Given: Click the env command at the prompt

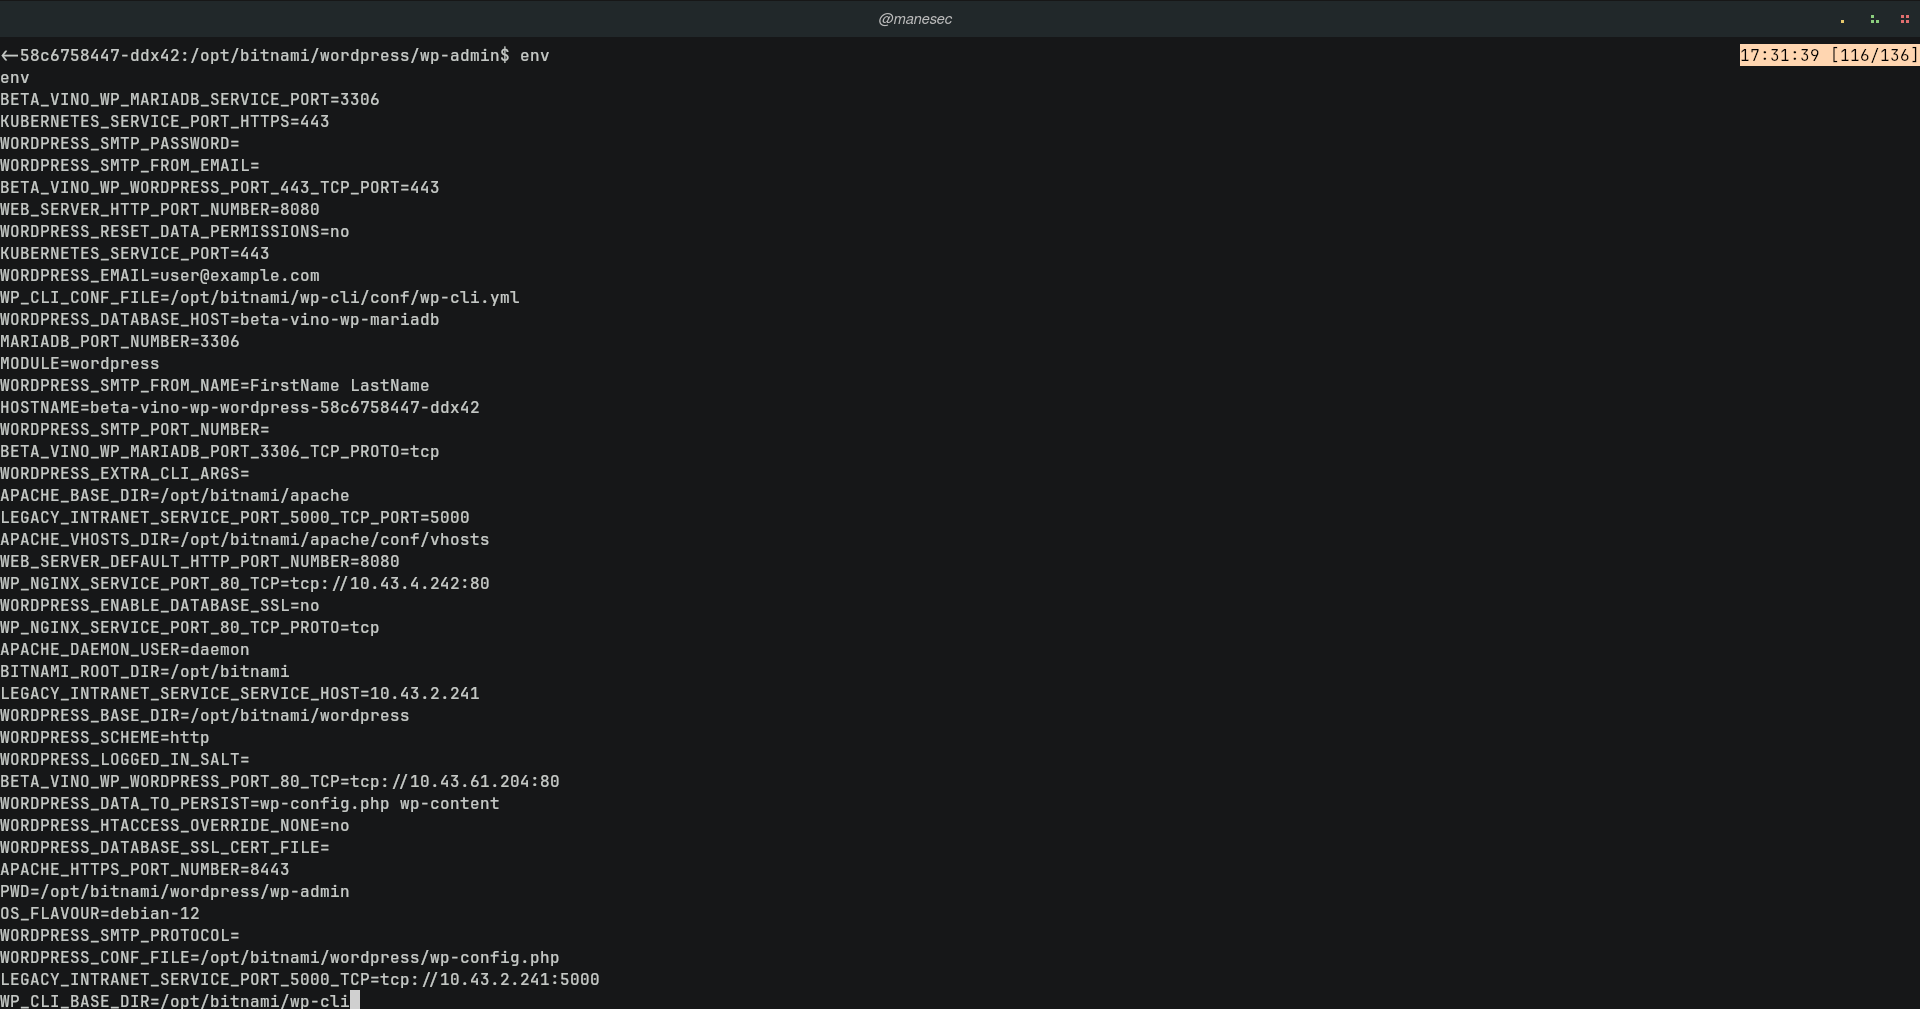Looking at the screenshot, I should [534, 56].
